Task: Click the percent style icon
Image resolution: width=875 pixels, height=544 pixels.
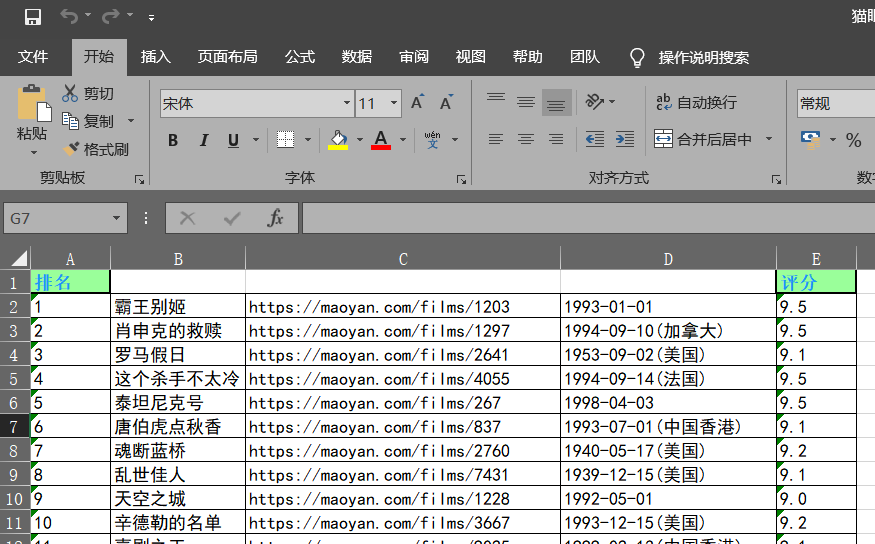Action: (853, 140)
